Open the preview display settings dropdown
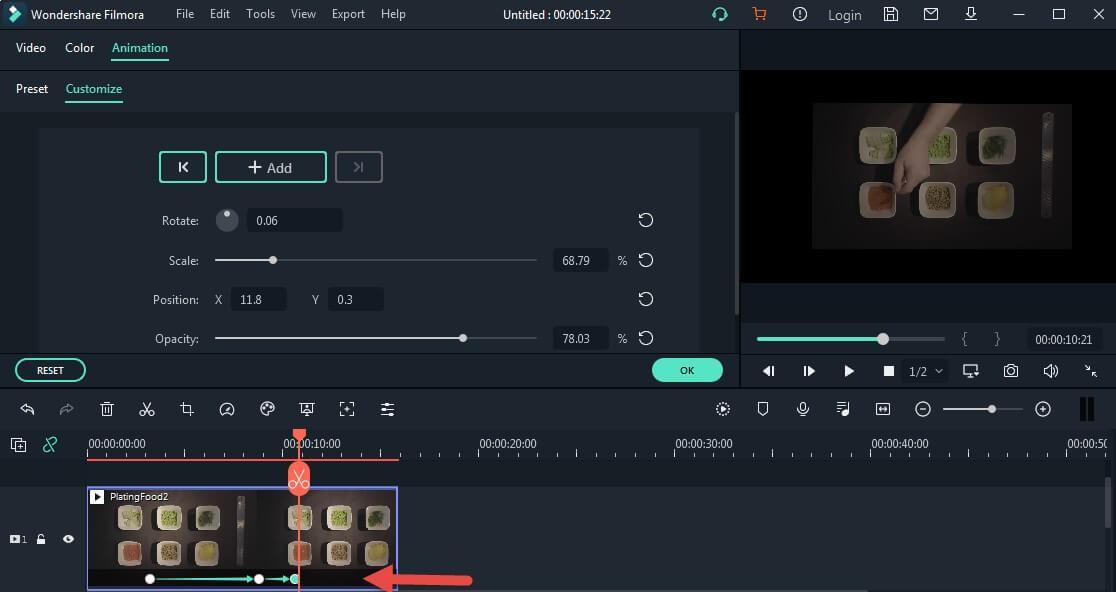Image resolution: width=1116 pixels, height=592 pixels. [x=971, y=371]
